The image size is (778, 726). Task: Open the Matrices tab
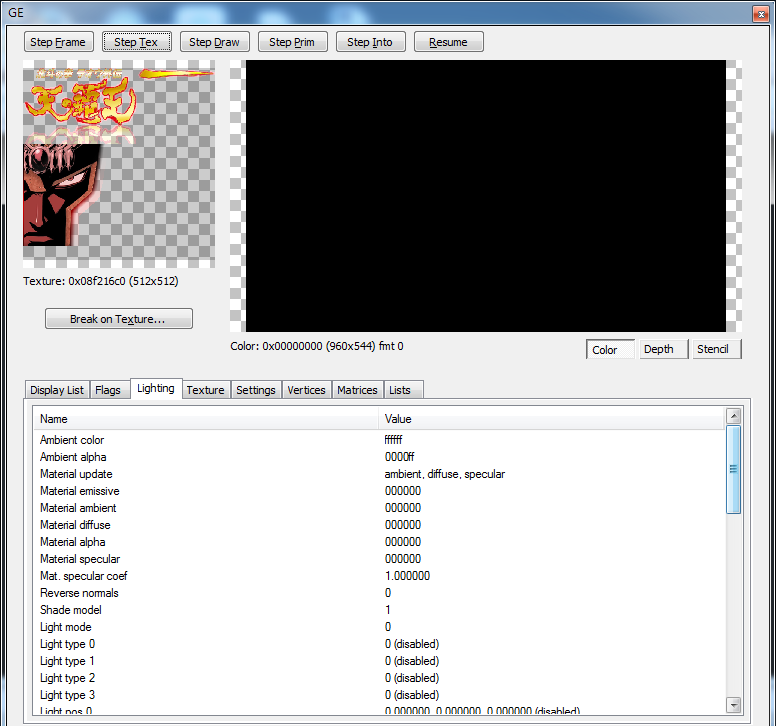pos(357,390)
